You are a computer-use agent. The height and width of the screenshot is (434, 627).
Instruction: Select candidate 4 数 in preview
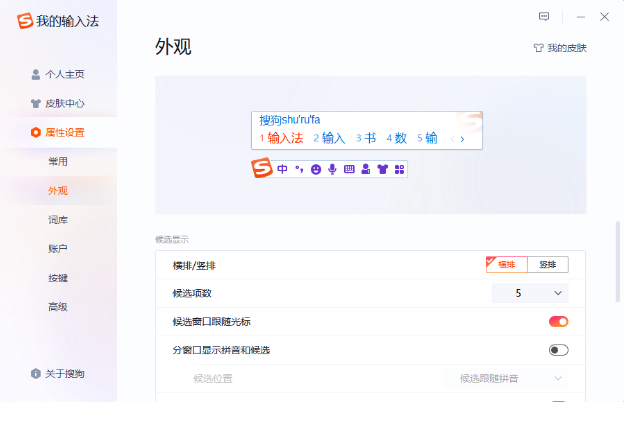397,138
